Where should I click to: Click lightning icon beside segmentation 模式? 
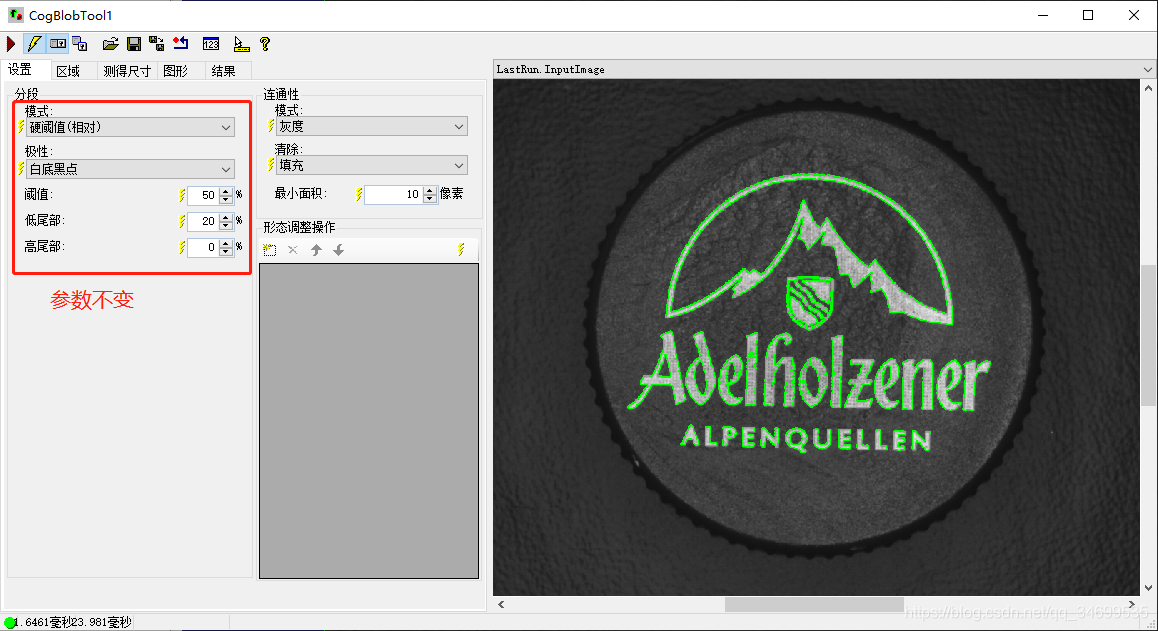21,127
